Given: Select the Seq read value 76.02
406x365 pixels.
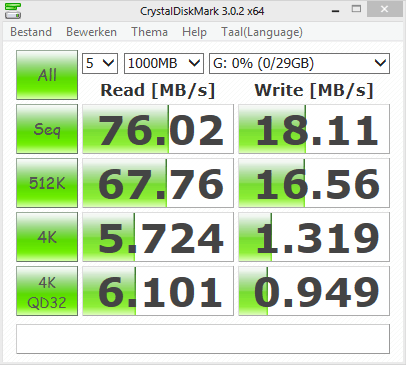Looking at the screenshot, I should pos(158,129).
